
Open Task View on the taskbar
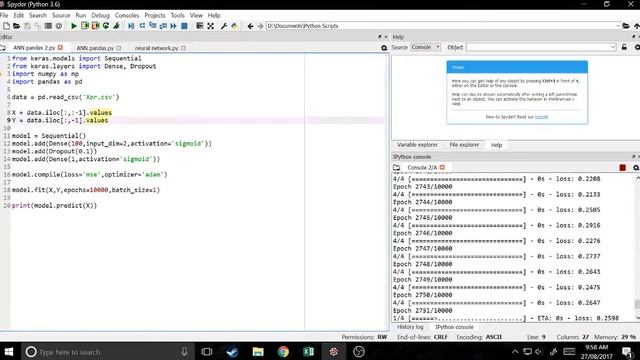[x=207, y=351]
